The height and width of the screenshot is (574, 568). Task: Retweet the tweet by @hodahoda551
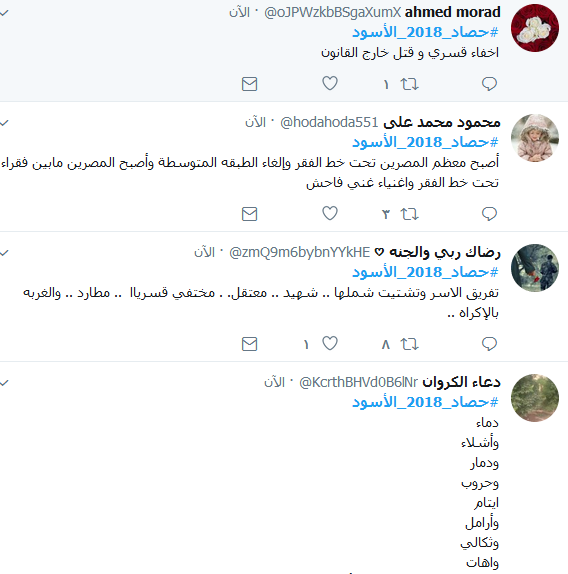coord(409,214)
